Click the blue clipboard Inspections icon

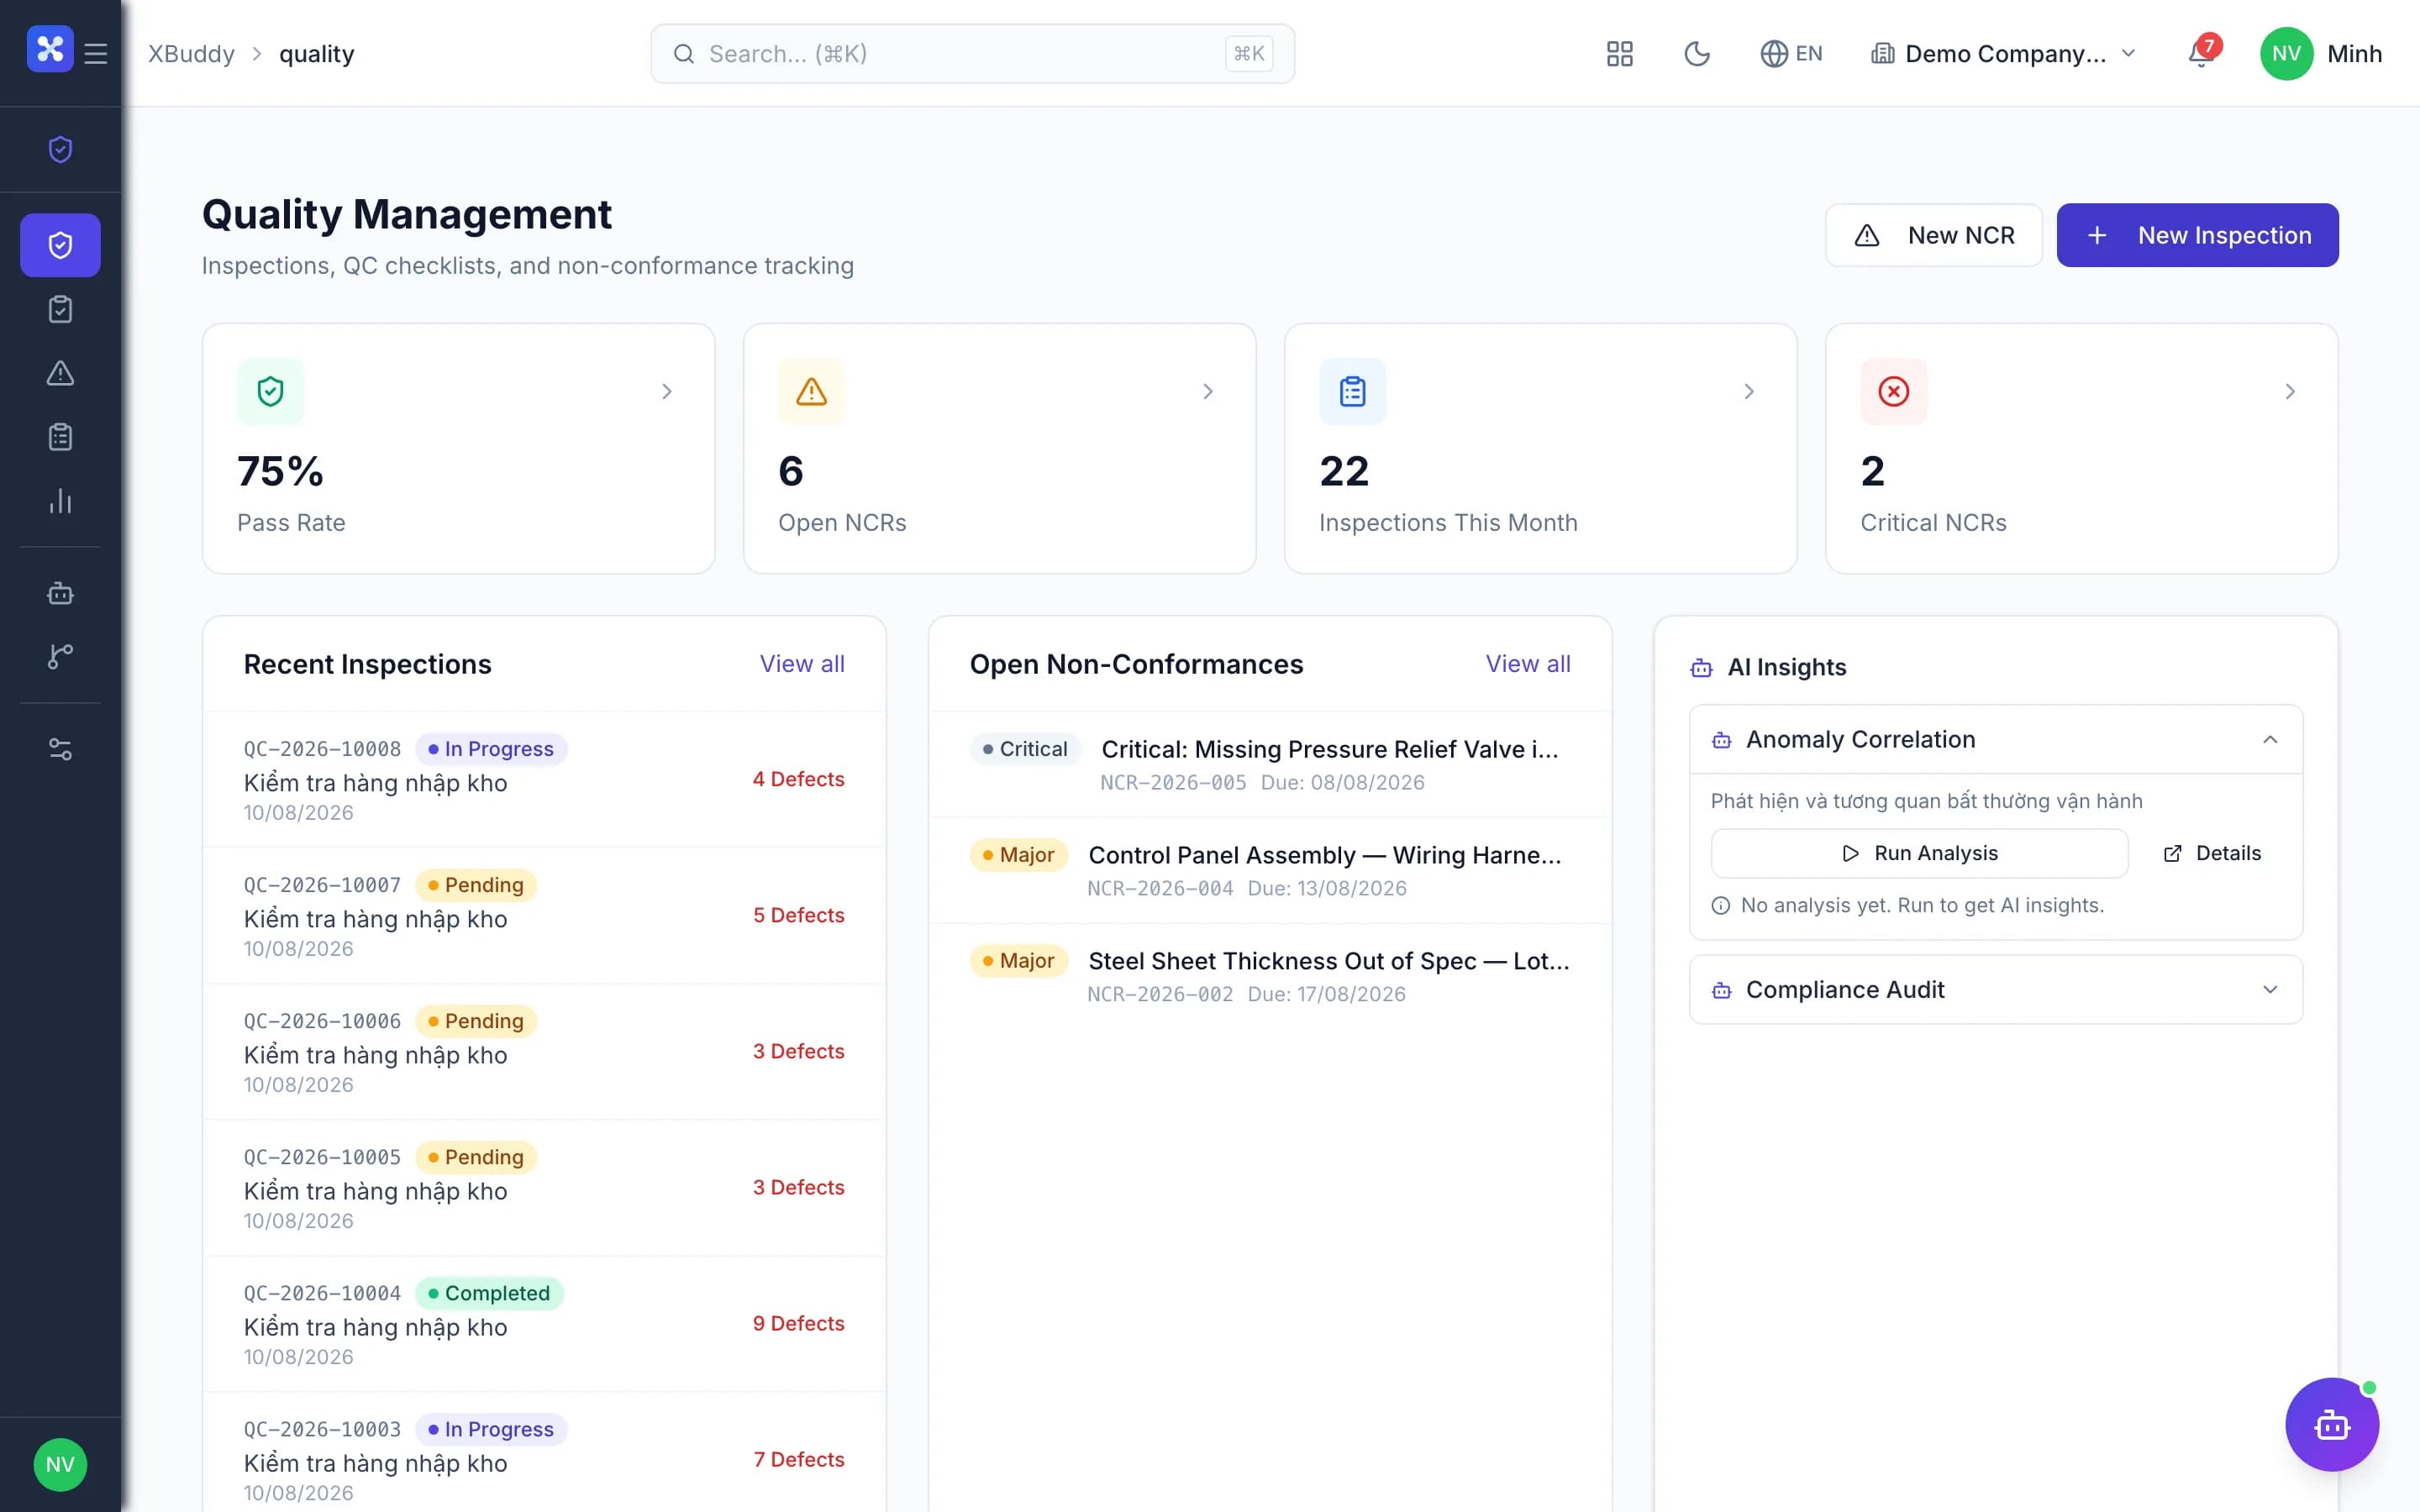point(1352,391)
